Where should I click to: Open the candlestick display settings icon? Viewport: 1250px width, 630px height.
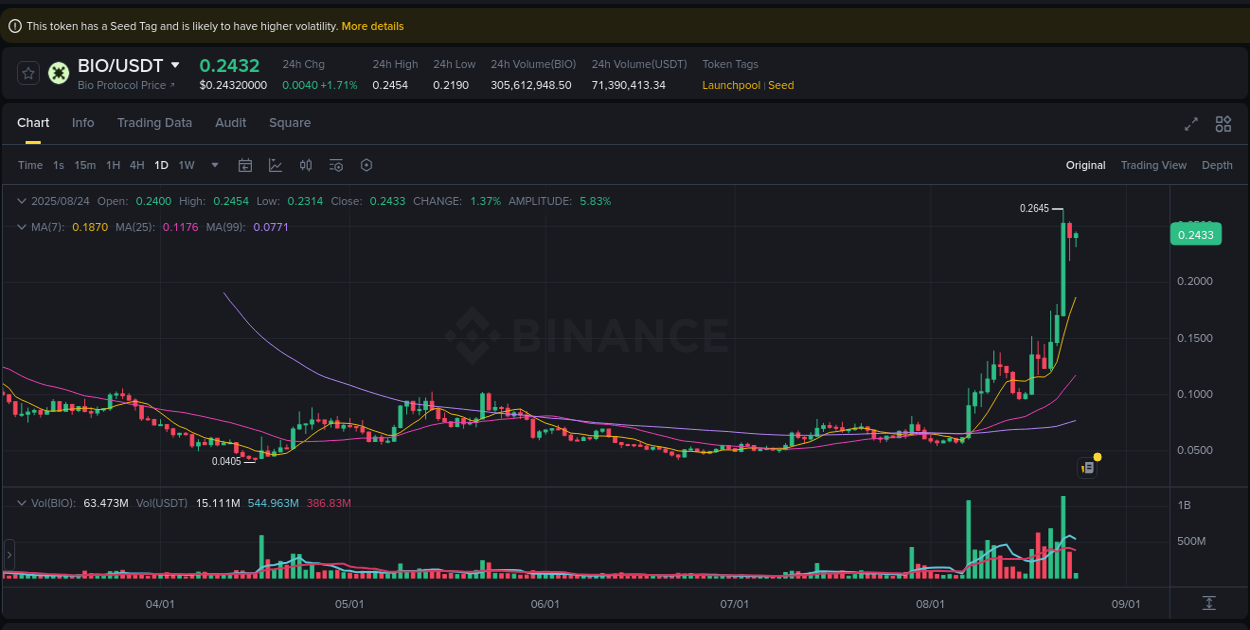coord(306,164)
